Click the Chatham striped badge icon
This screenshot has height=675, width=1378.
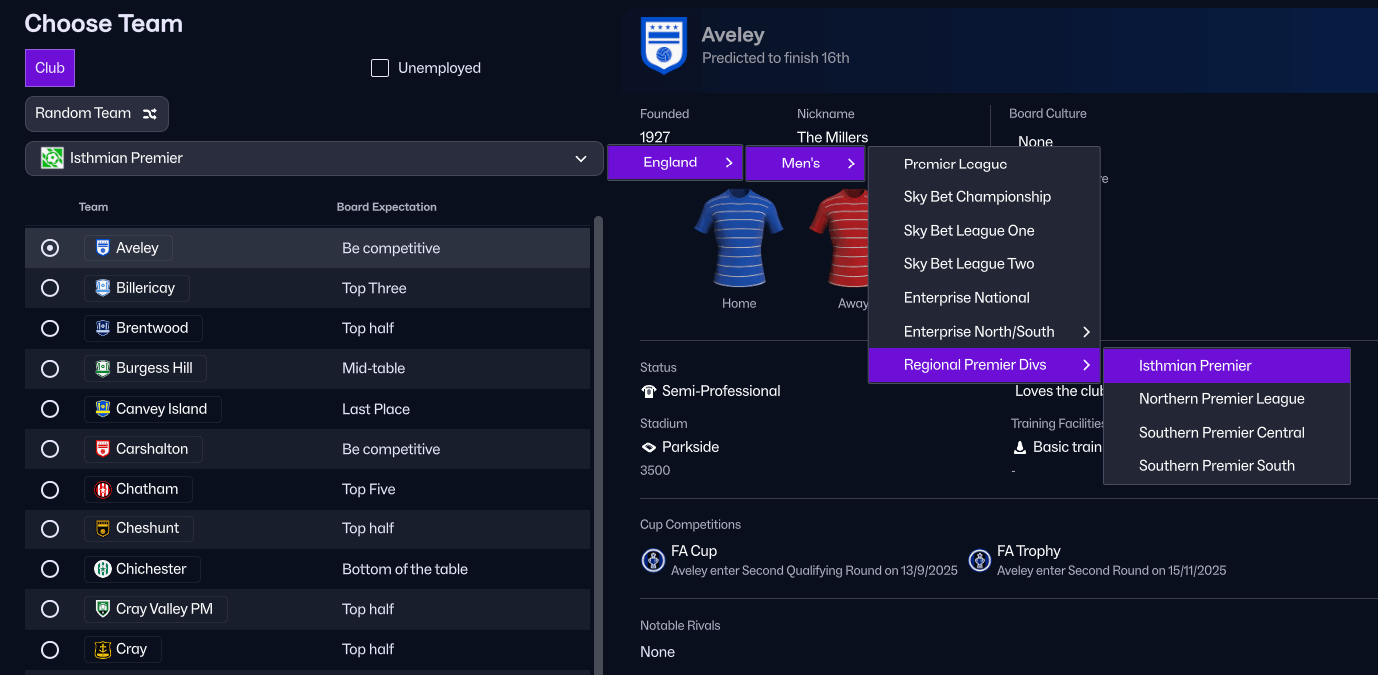[x=102, y=489]
